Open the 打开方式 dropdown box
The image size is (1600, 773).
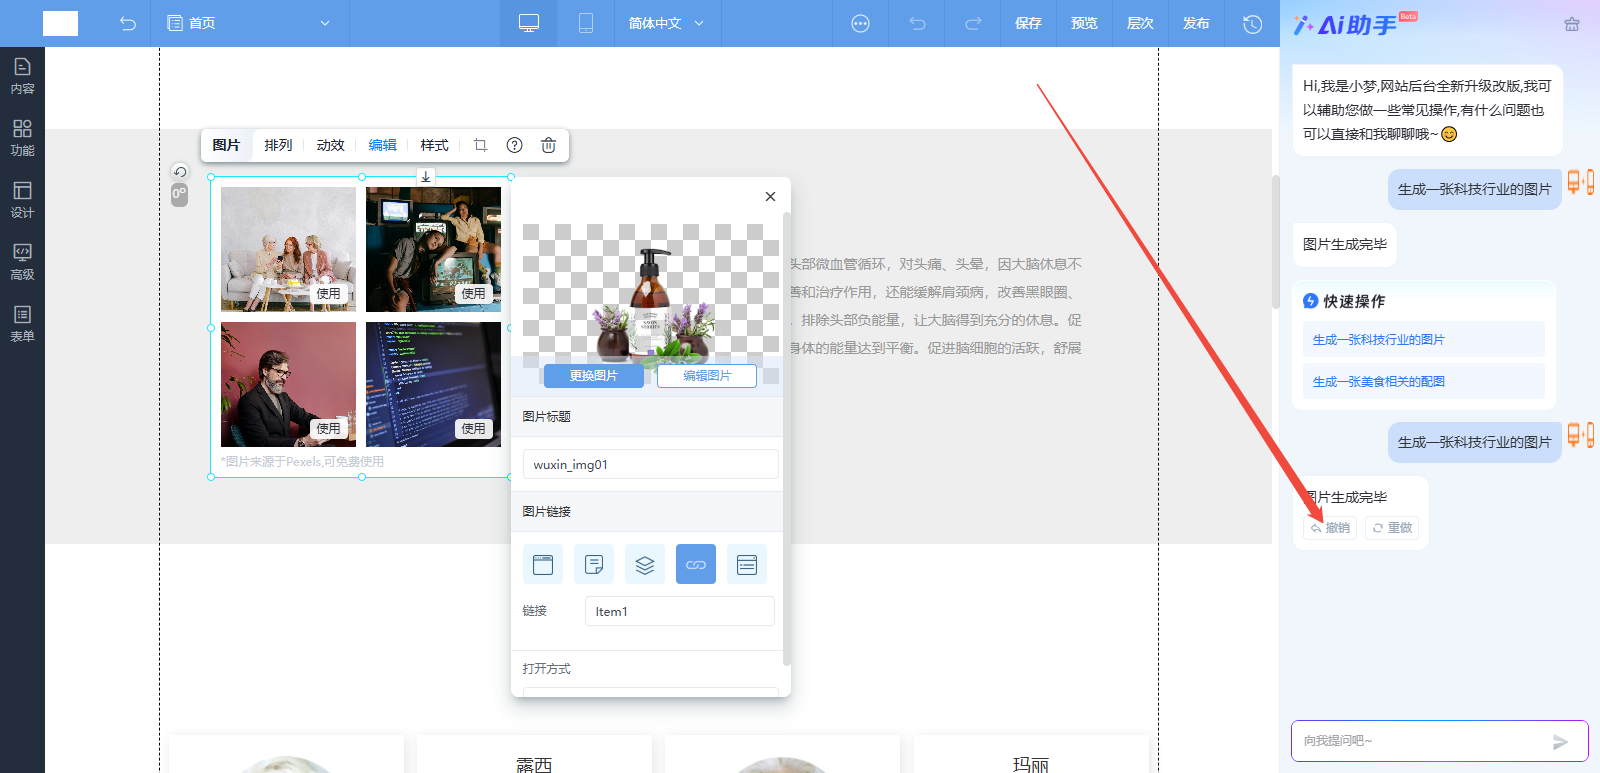tap(650, 691)
